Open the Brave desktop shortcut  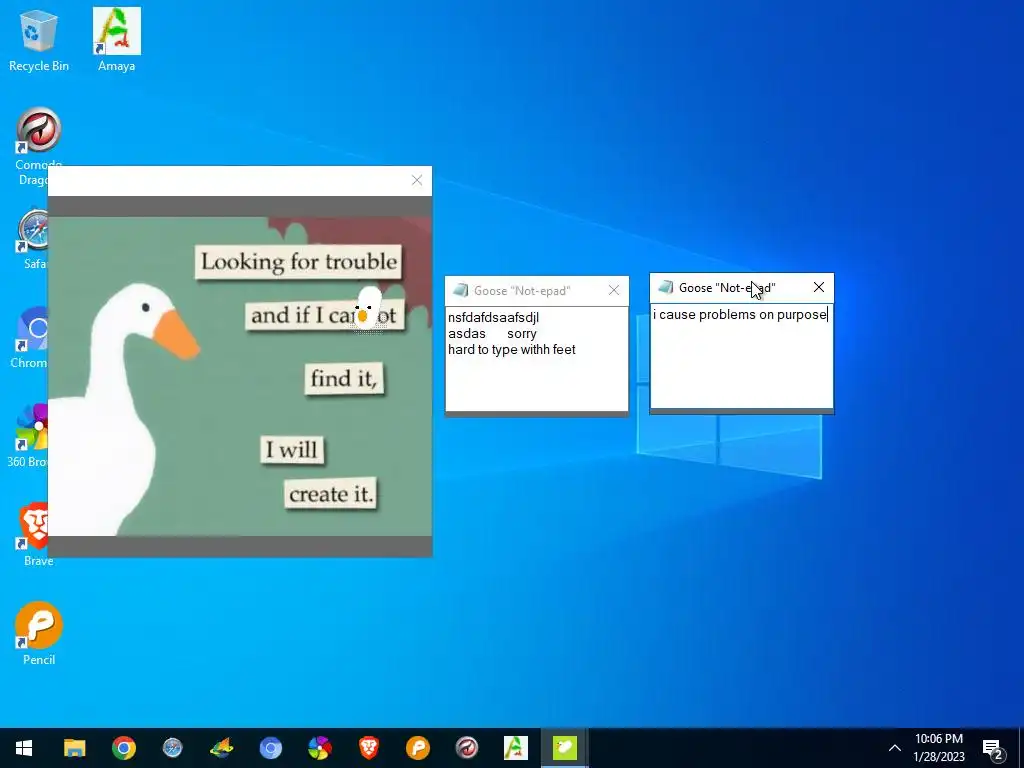click(36, 534)
